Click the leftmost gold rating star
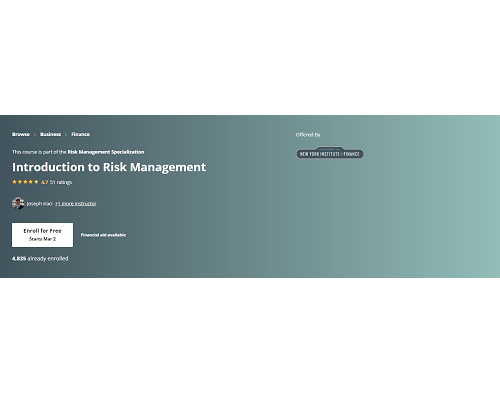Screen dimensions: 500x400 click(14, 182)
